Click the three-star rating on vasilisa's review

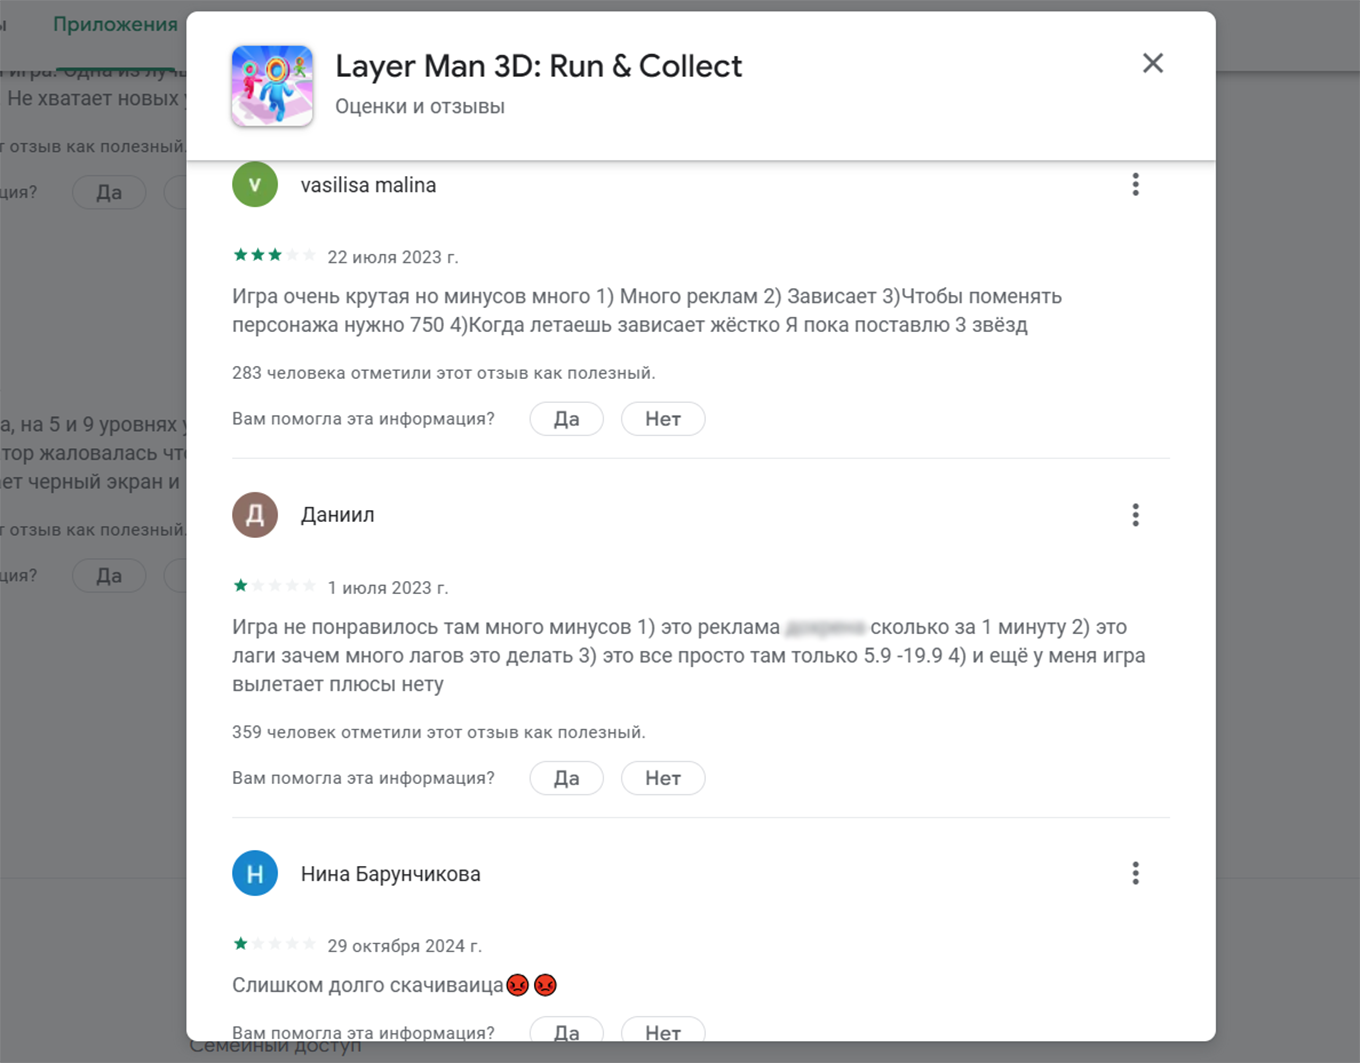coord(274,256)
